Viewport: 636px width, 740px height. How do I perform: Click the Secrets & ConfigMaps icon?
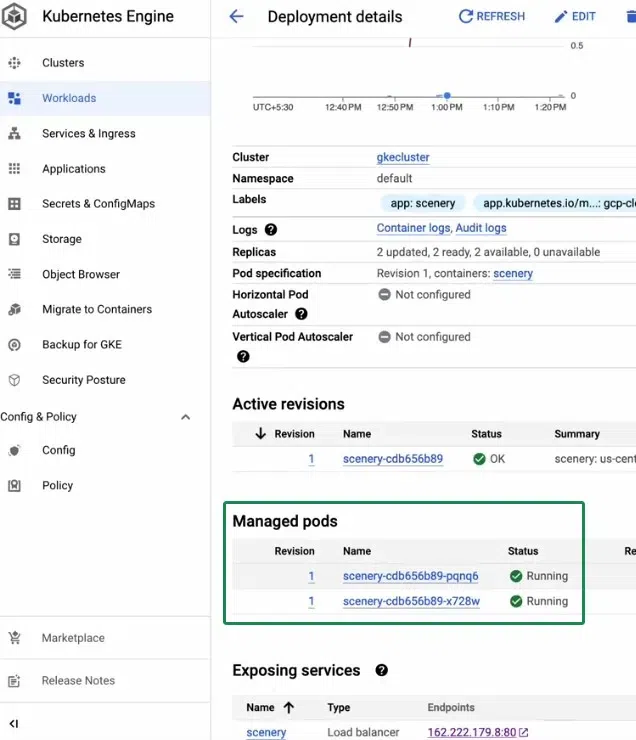pyautogui.click(x=14, y=203)
